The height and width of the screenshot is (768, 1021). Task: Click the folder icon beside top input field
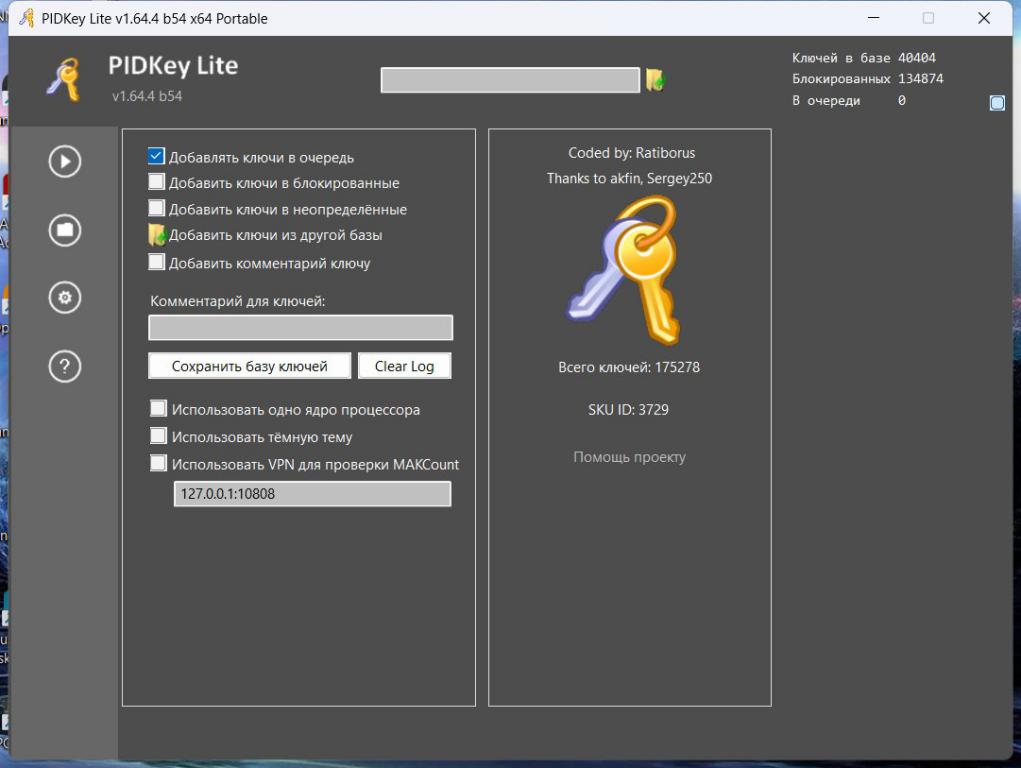coord(655,81)
